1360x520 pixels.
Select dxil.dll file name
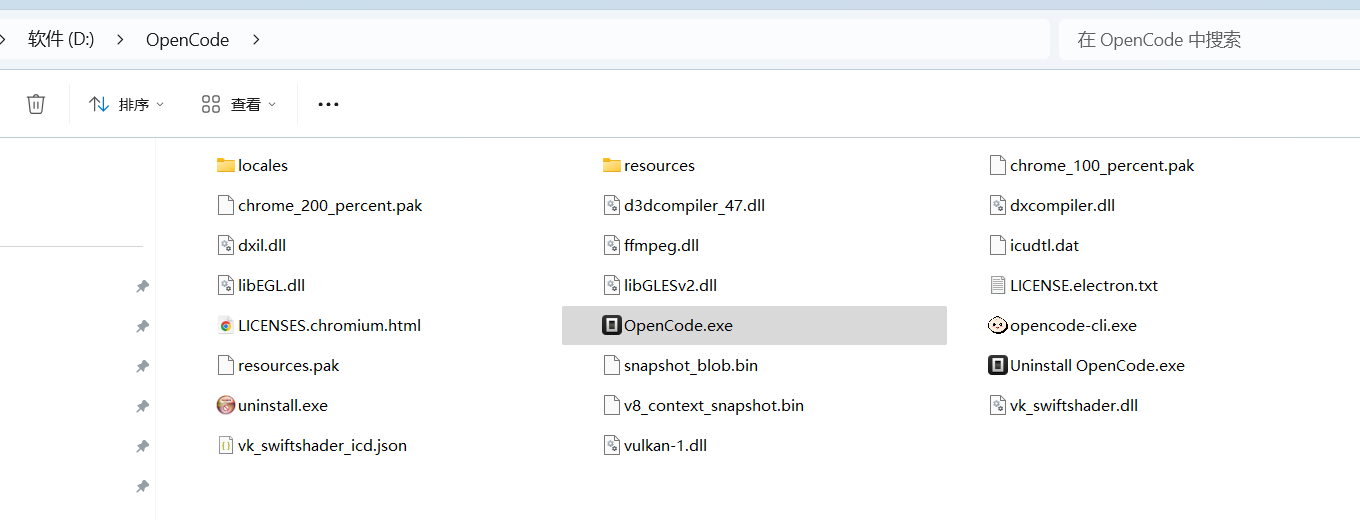coord(262,245)
